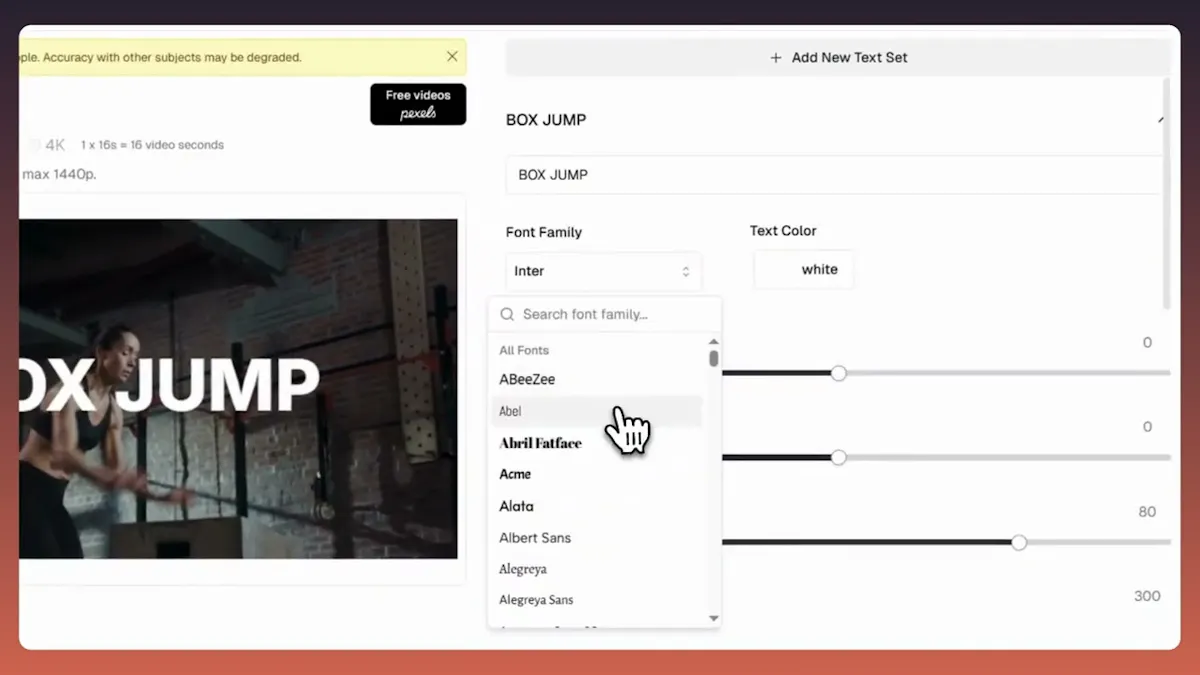Select the Alegreya Sans font

pos(596,600)
